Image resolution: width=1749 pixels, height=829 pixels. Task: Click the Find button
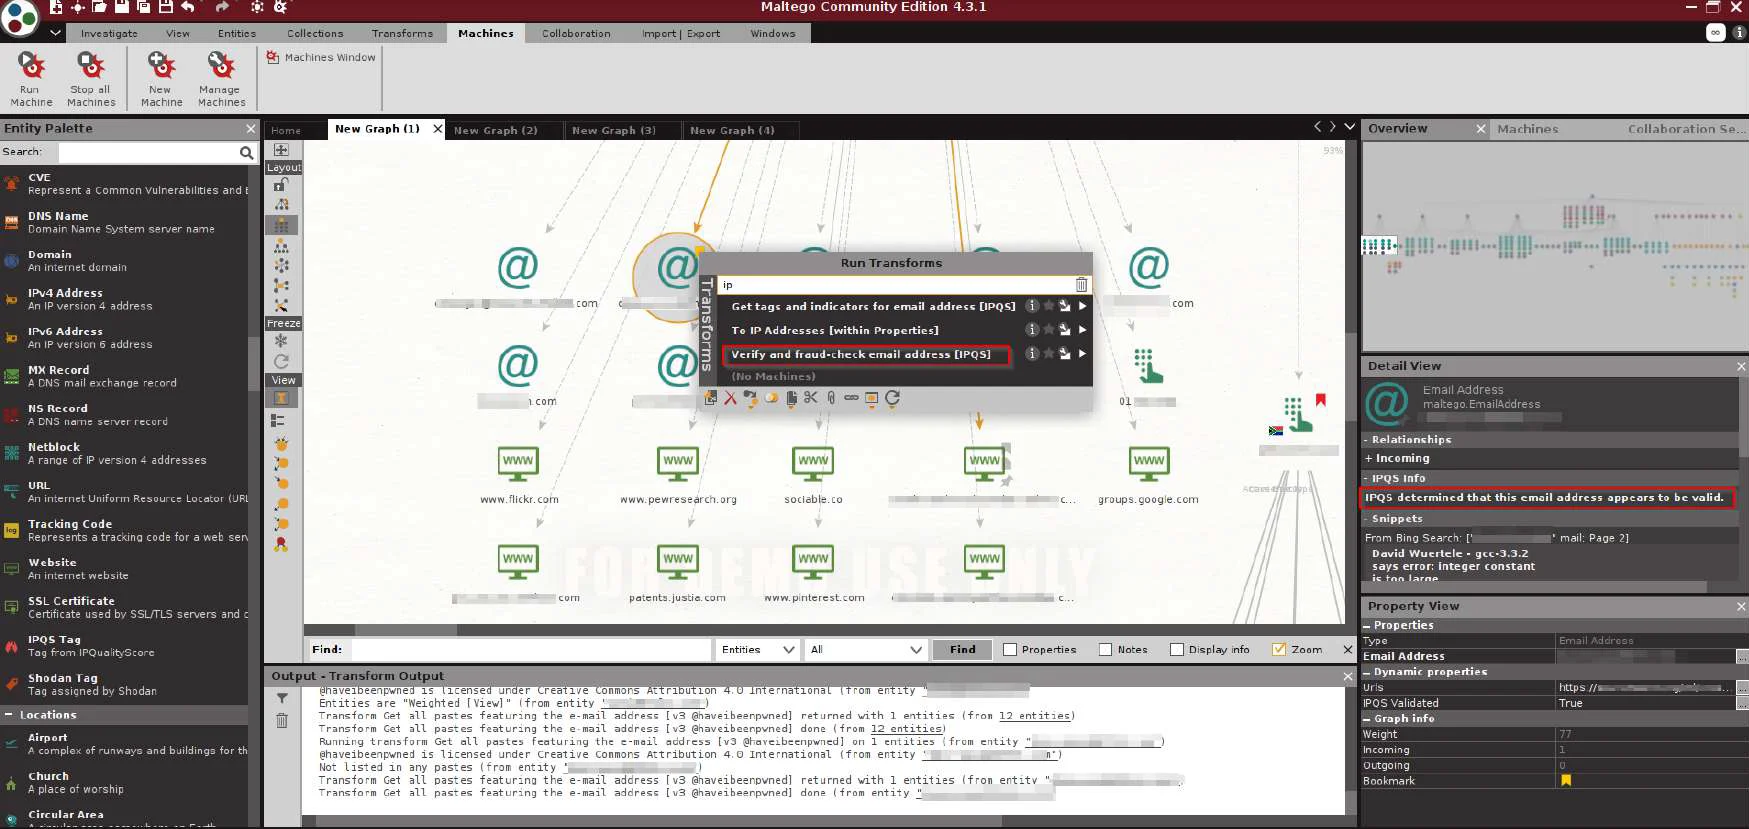click(962, 650)
